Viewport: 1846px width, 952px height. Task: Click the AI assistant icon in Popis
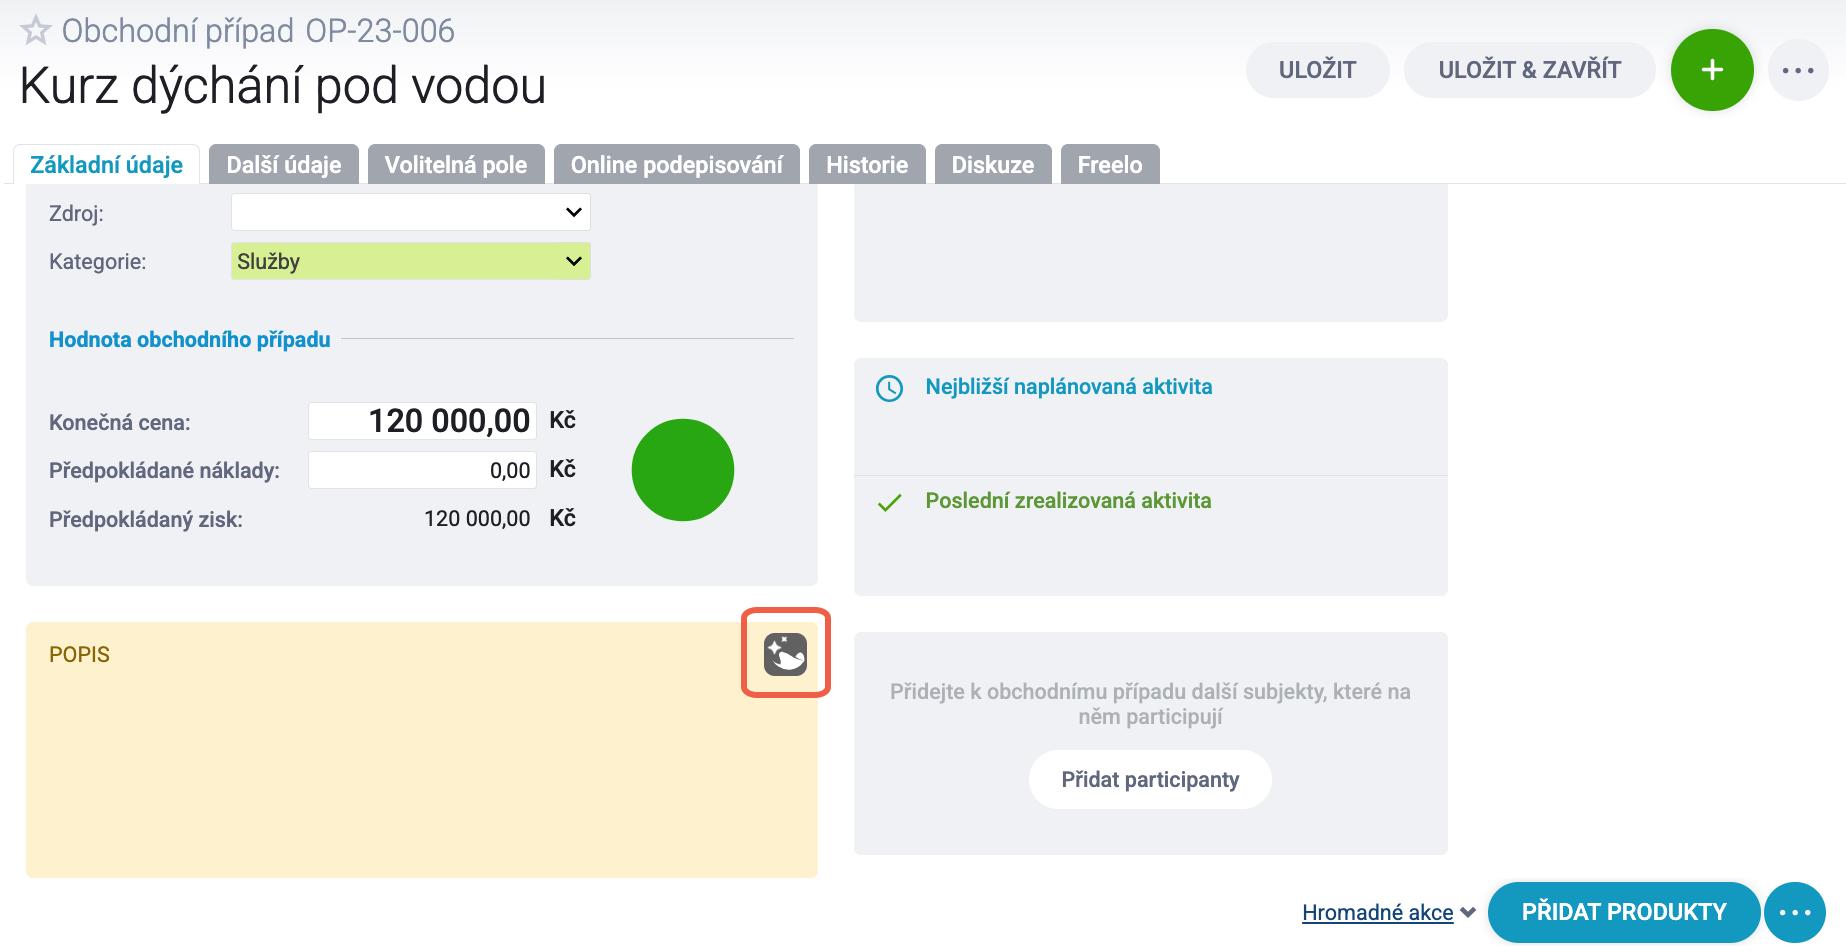click(x=785, y=655)
